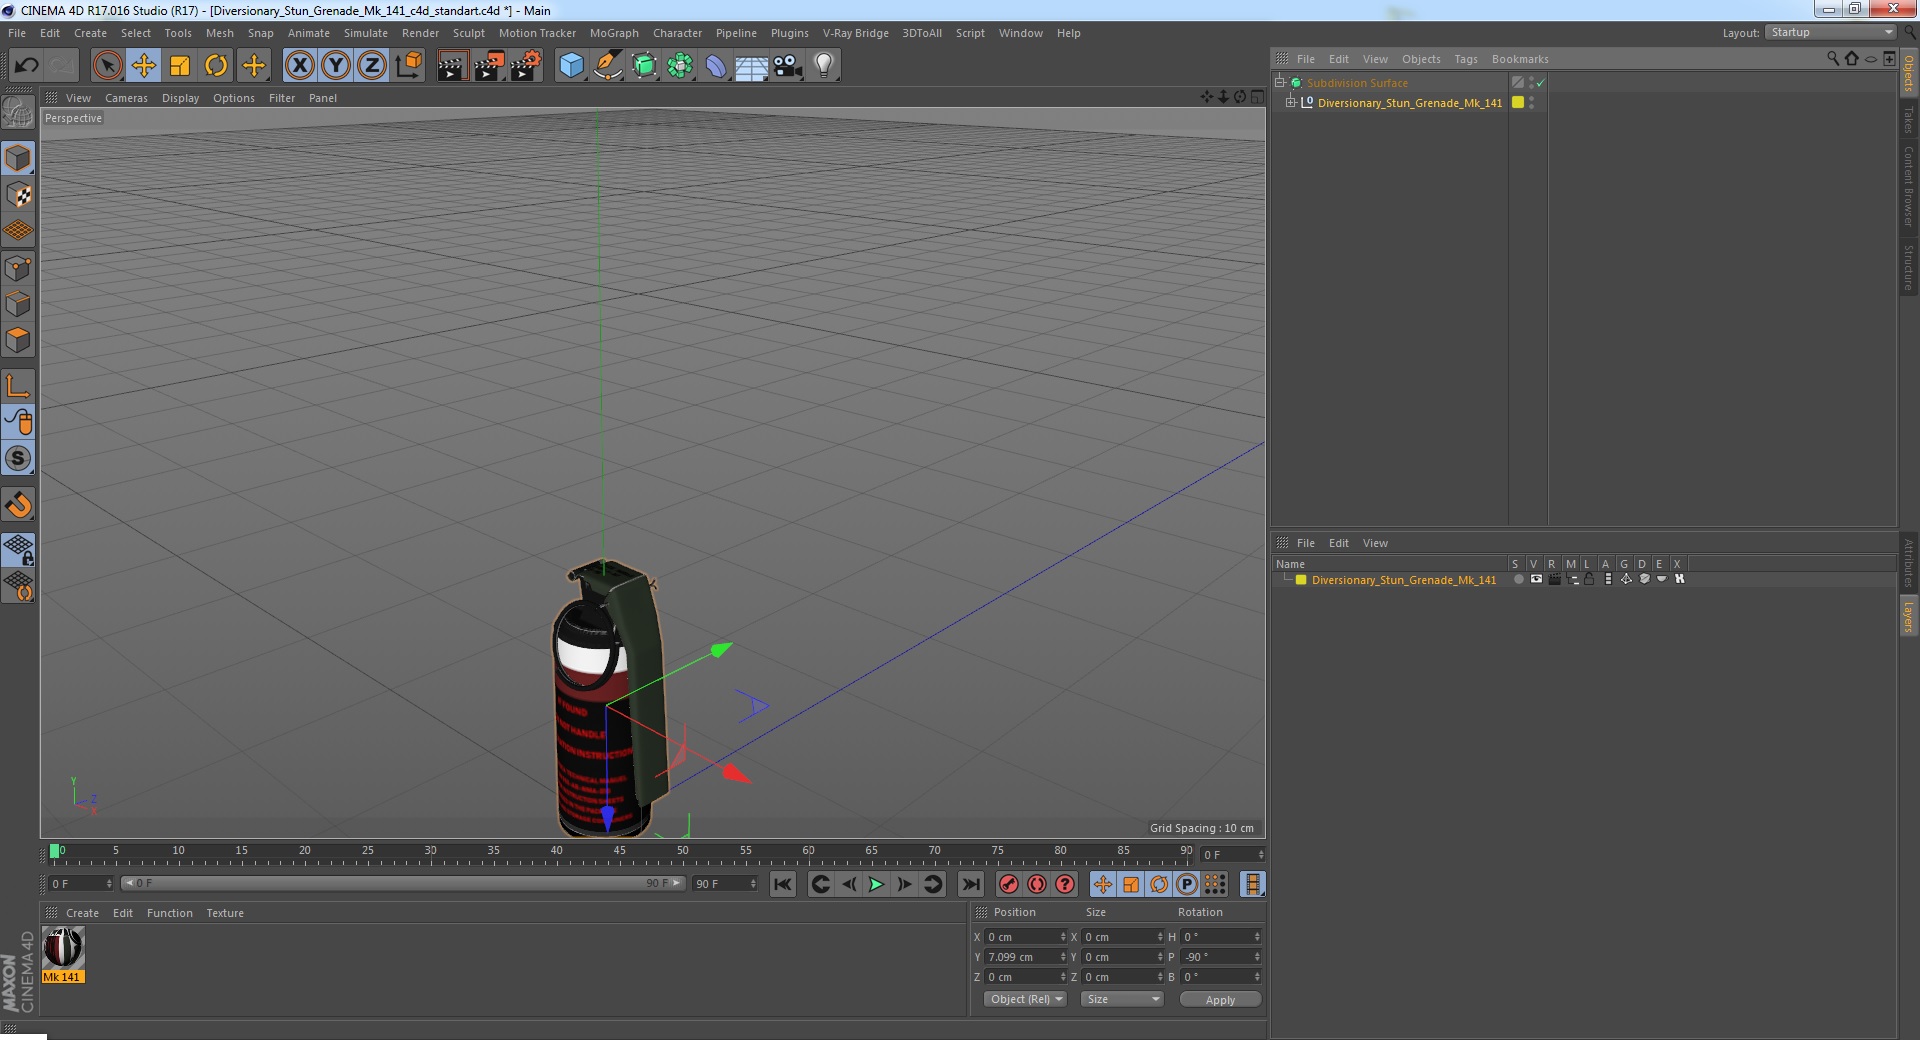Toggle layer viewport visibility eye icon

pyautogui.click(x=1536, y=579)
